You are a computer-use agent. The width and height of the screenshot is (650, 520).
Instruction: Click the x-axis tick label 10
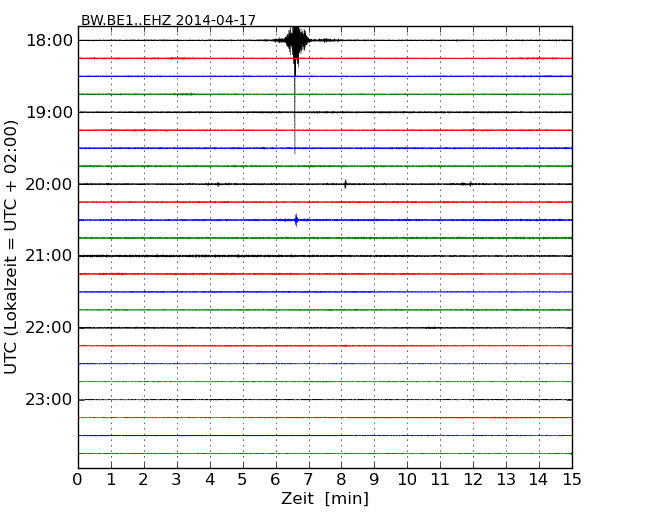407,479
